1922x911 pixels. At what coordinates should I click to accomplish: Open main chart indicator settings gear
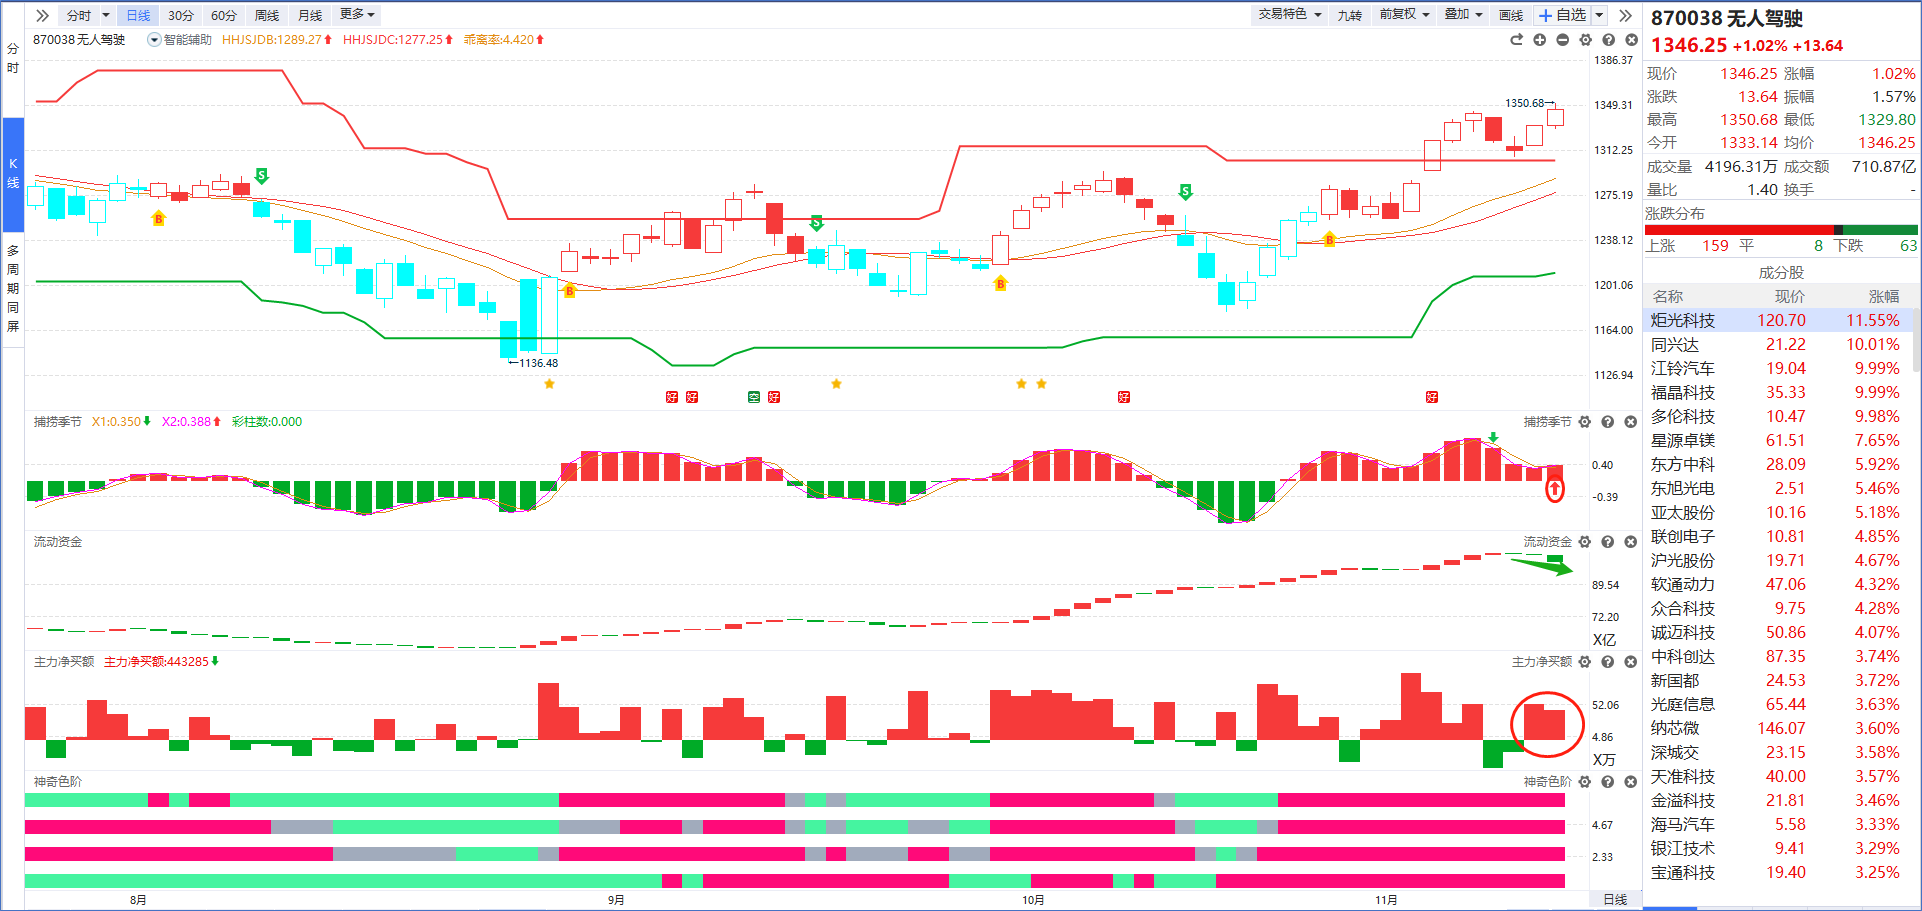coord(1585,40)
